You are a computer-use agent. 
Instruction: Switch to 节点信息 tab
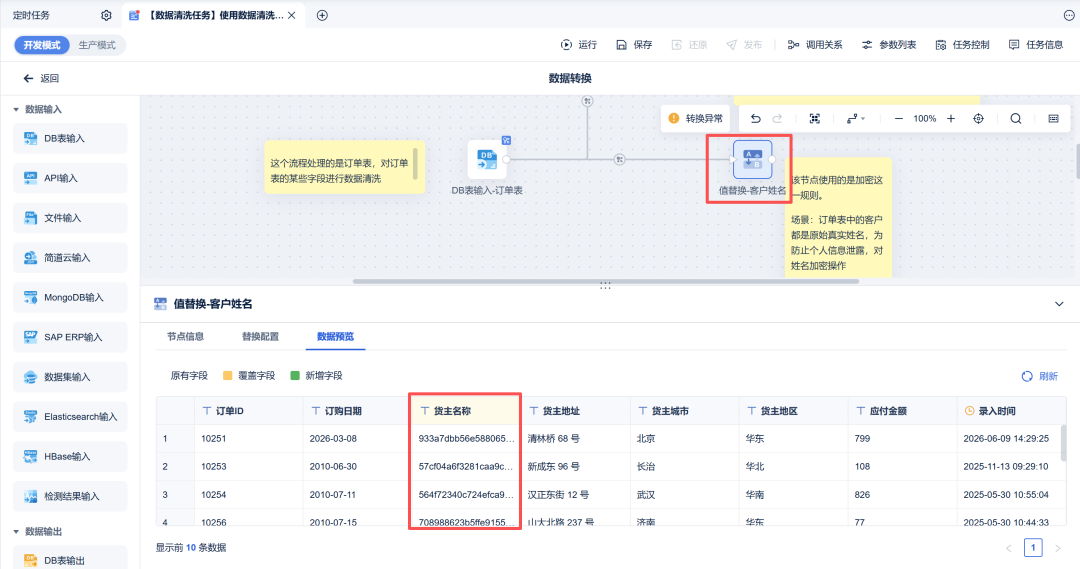[185, 336]
